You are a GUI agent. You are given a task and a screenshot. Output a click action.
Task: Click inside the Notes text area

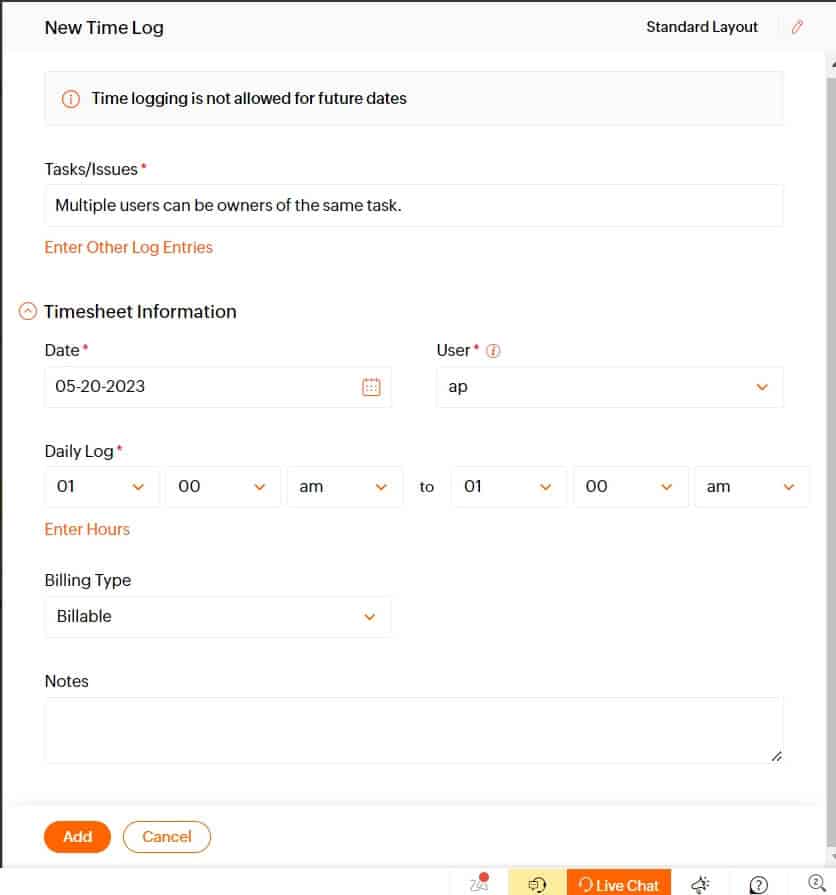(414, 731)
